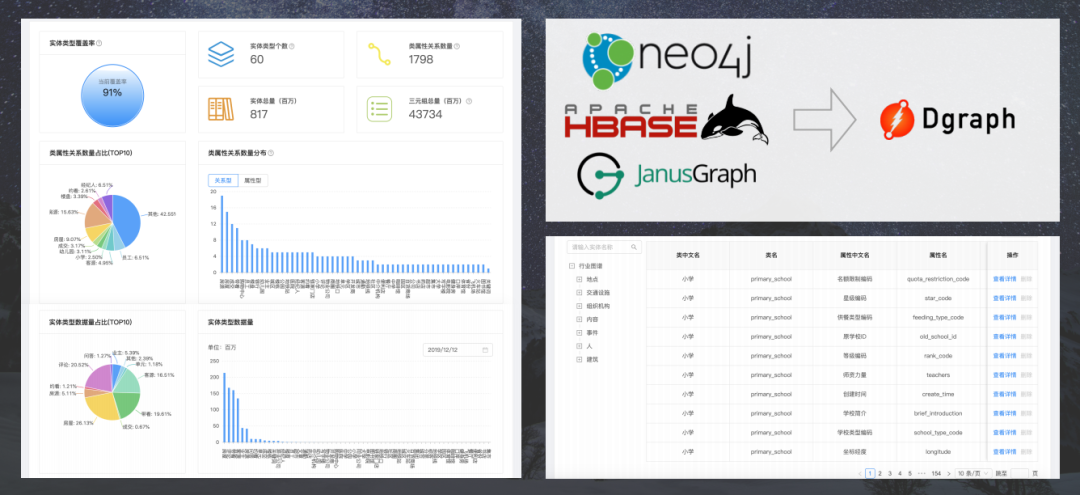Click 查看详情 for the teachers row
The height and width of the screenshot is (495, 1080).
point(1004,375)
